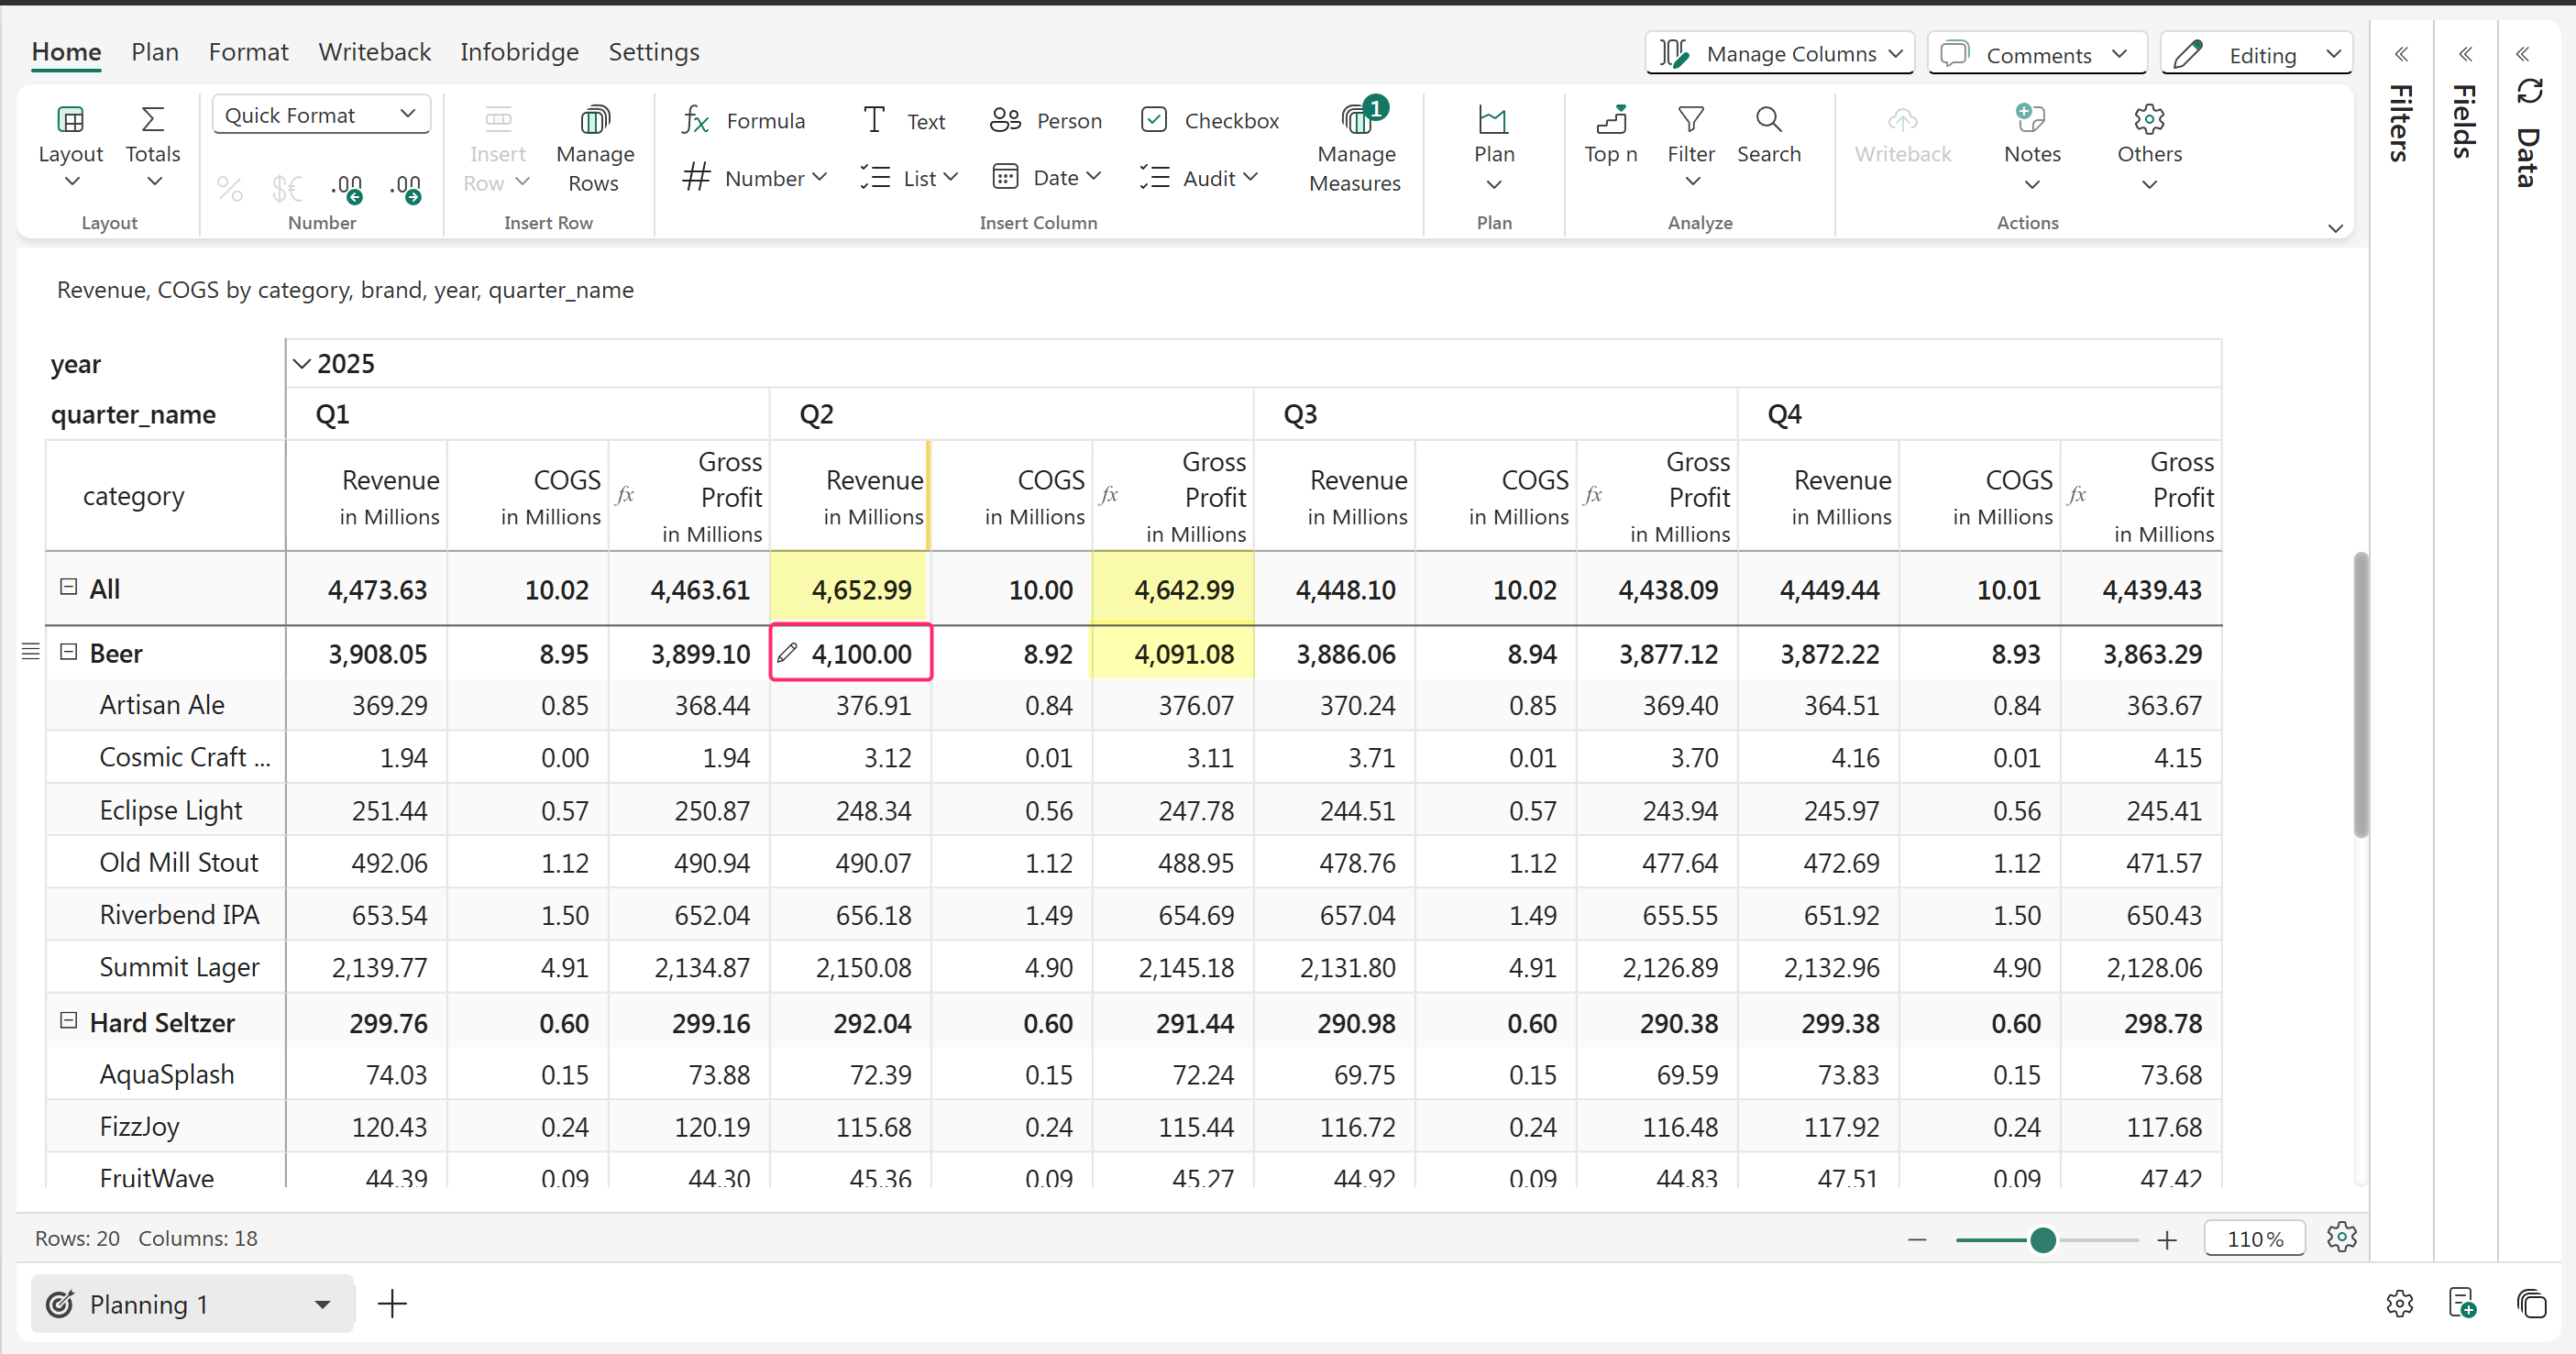Image resolution: width=2576 pixels, height=1354 pixels.
Task: Switch to the Writeback tab
Action: click(374, 52)
